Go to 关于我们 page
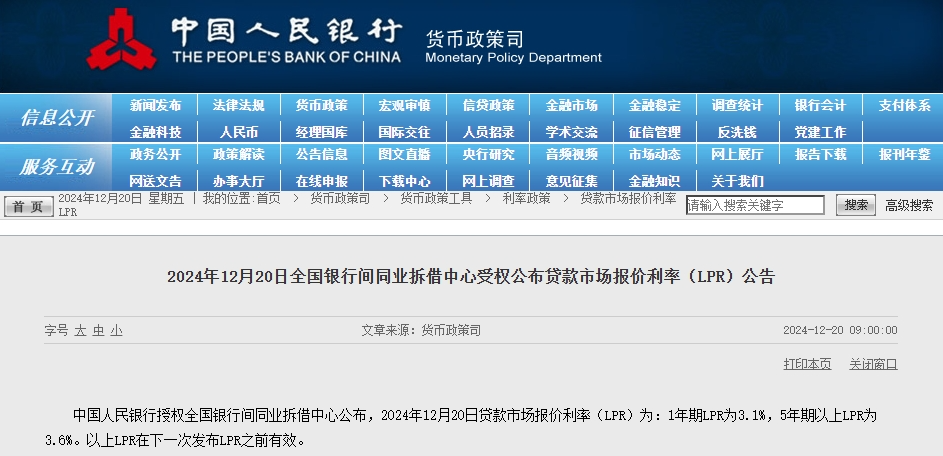Screen dimensions: 943x456 737,181
